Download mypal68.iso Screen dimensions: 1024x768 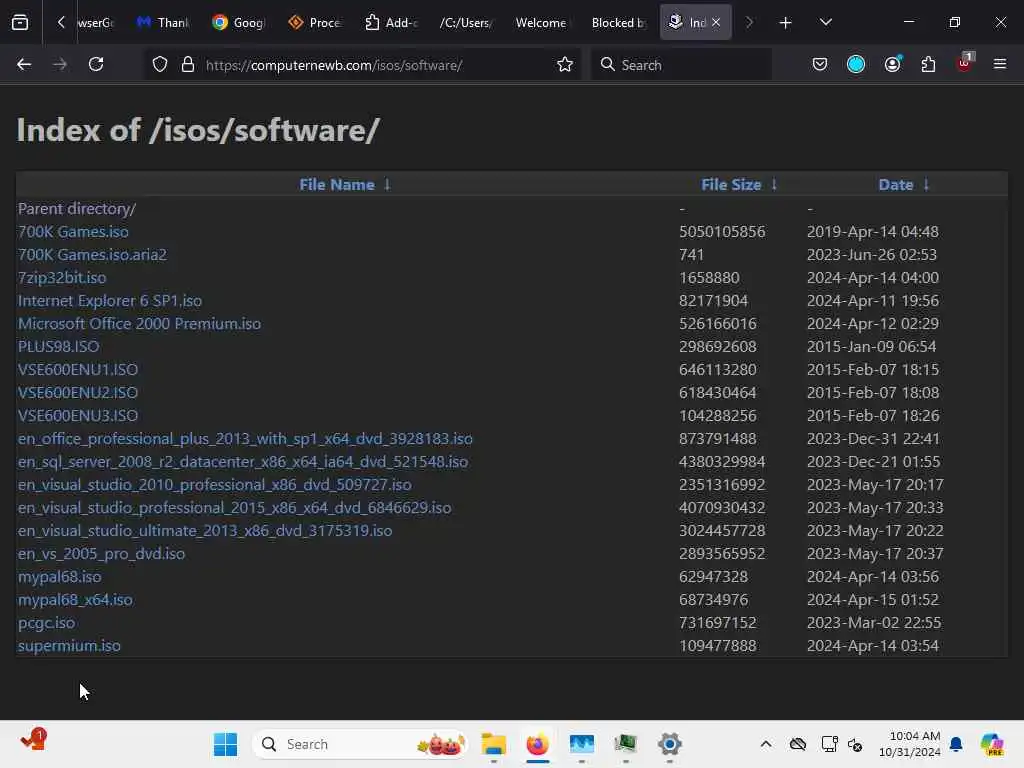pyautogui.click(x=59, y=577)
